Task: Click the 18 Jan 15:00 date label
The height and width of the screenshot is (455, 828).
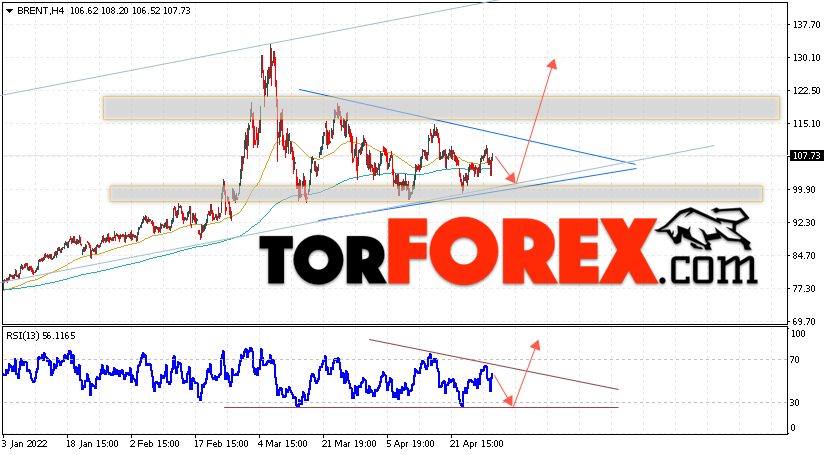Action: click(93, 444)
